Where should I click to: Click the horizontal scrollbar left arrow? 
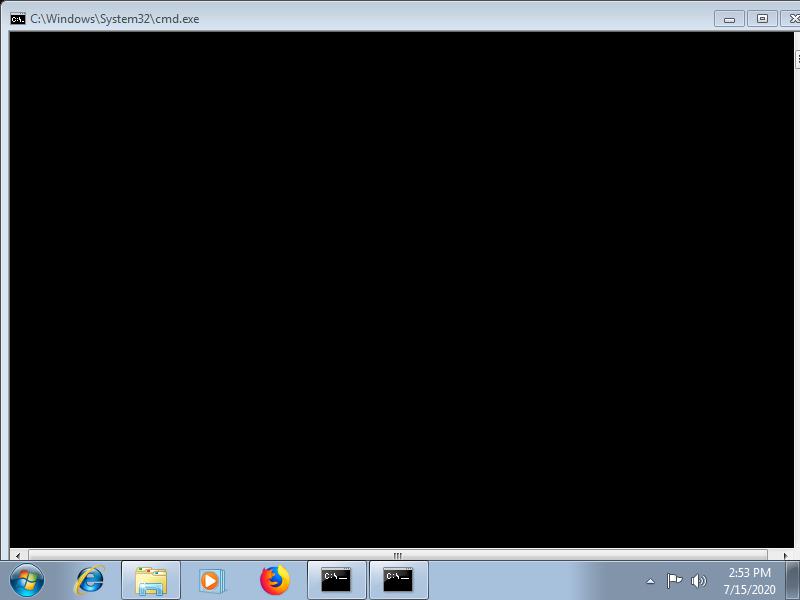pyautogui.click(x=18, y=555)
